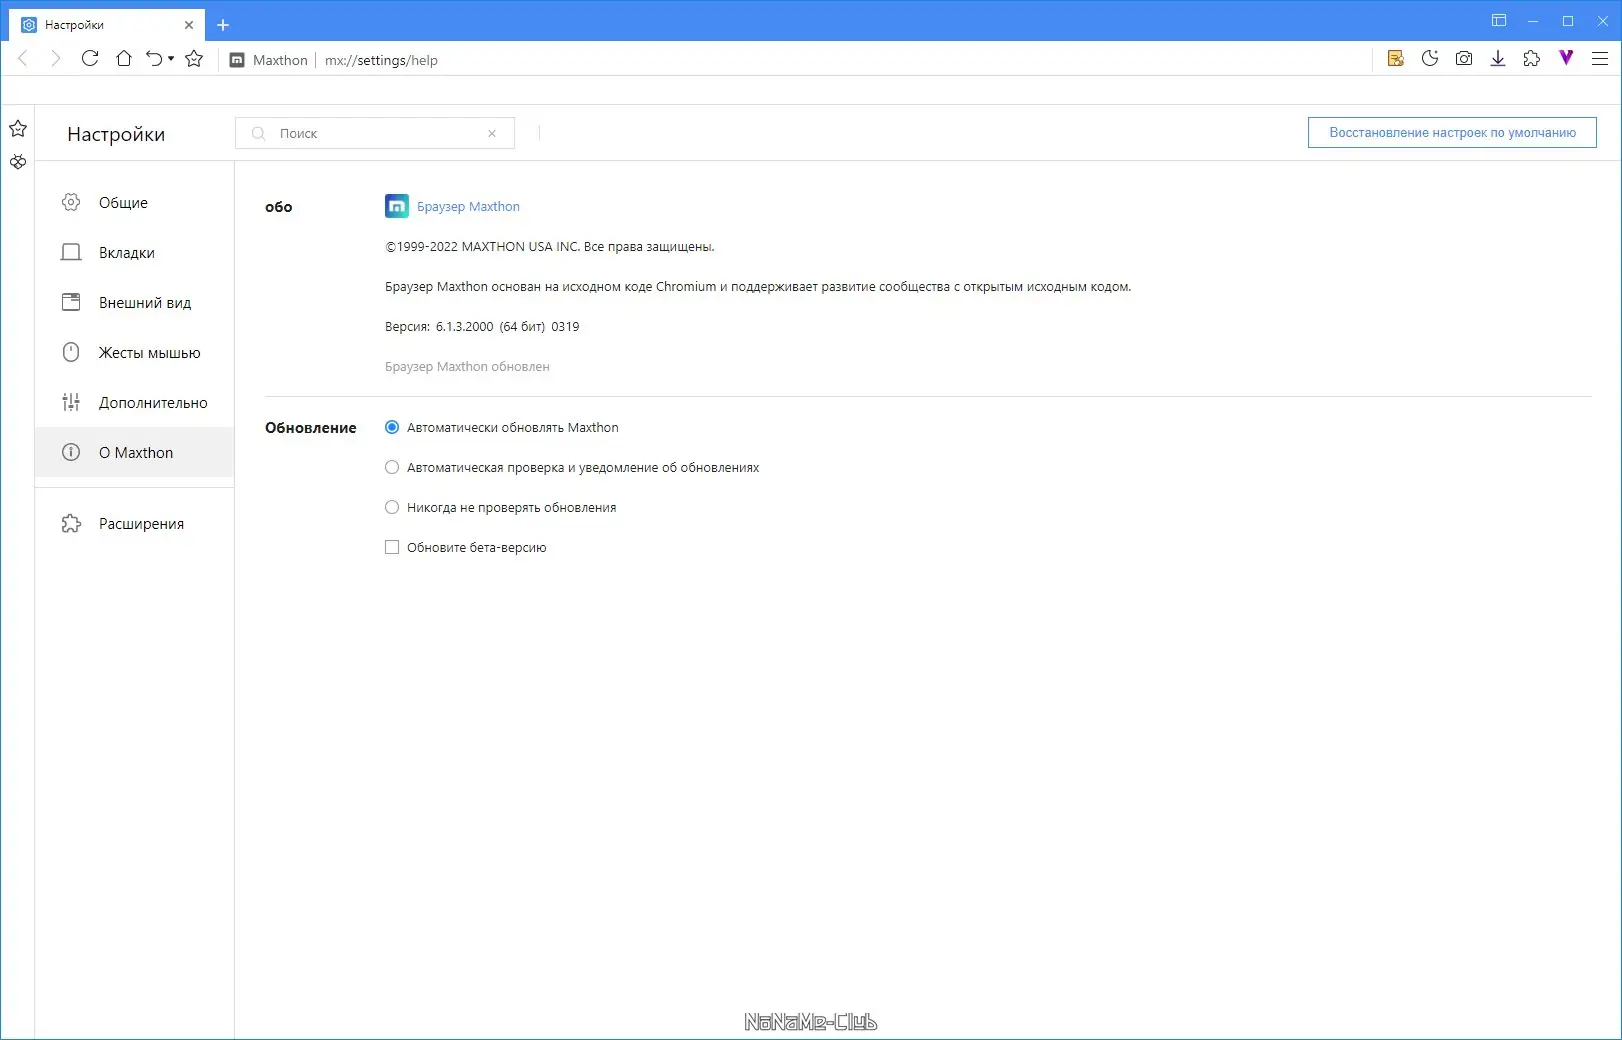Click the Обновление section heading
1622x1040 pixels.
(311, 428)
